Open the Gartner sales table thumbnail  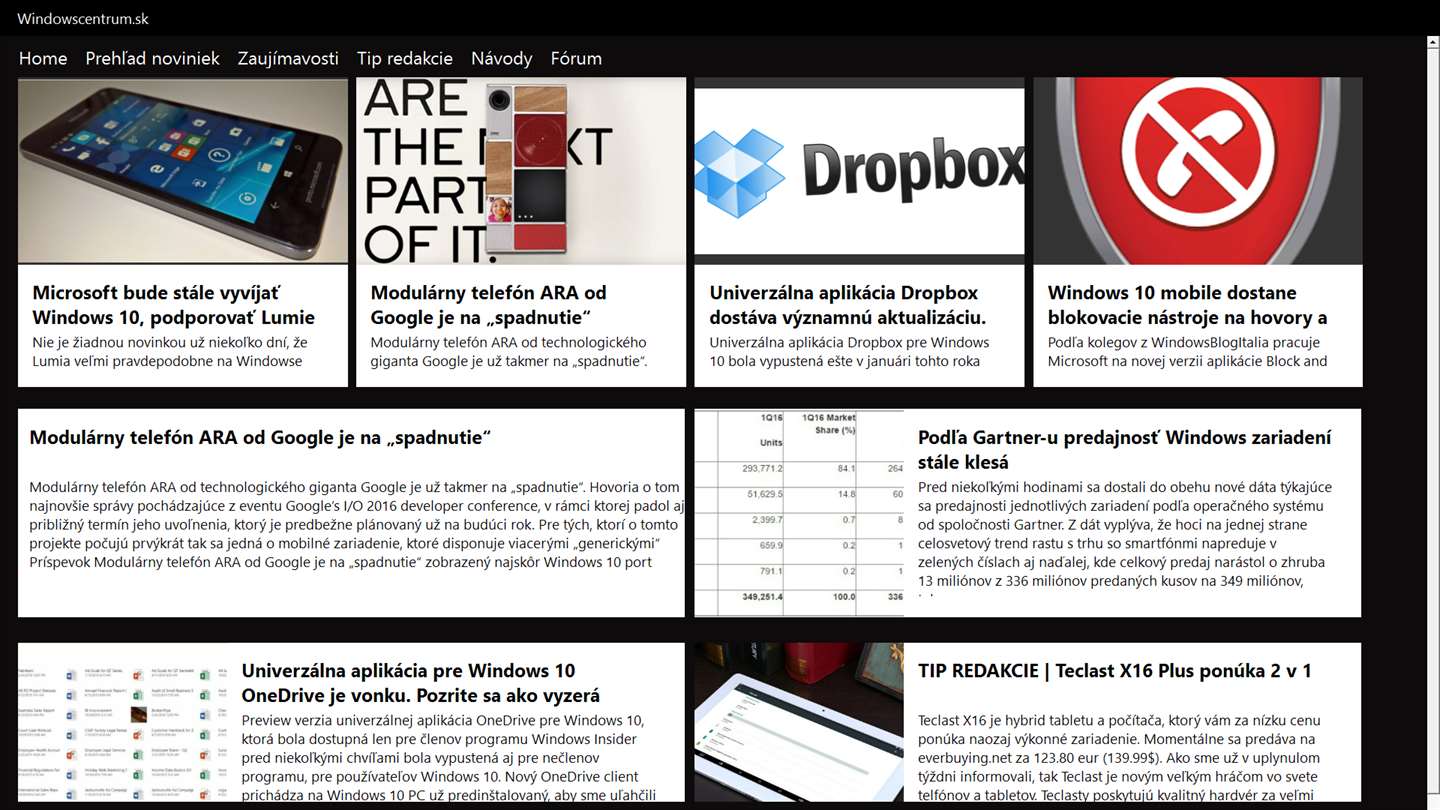tap(799, 513)
